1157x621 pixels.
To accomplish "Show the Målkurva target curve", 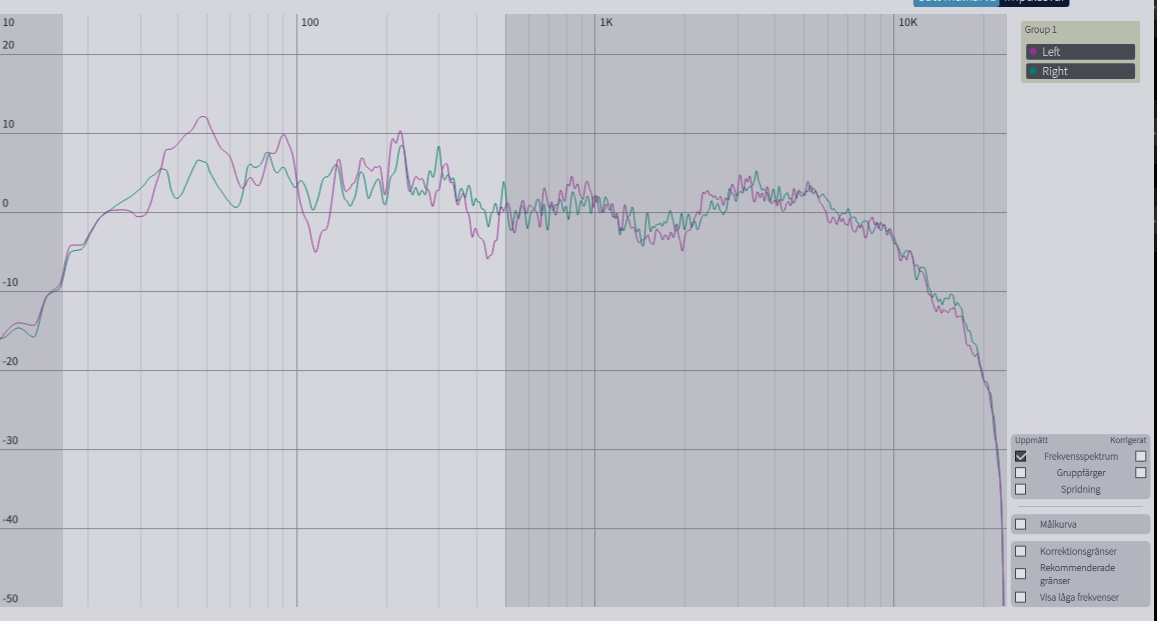I will point(1020,524).
